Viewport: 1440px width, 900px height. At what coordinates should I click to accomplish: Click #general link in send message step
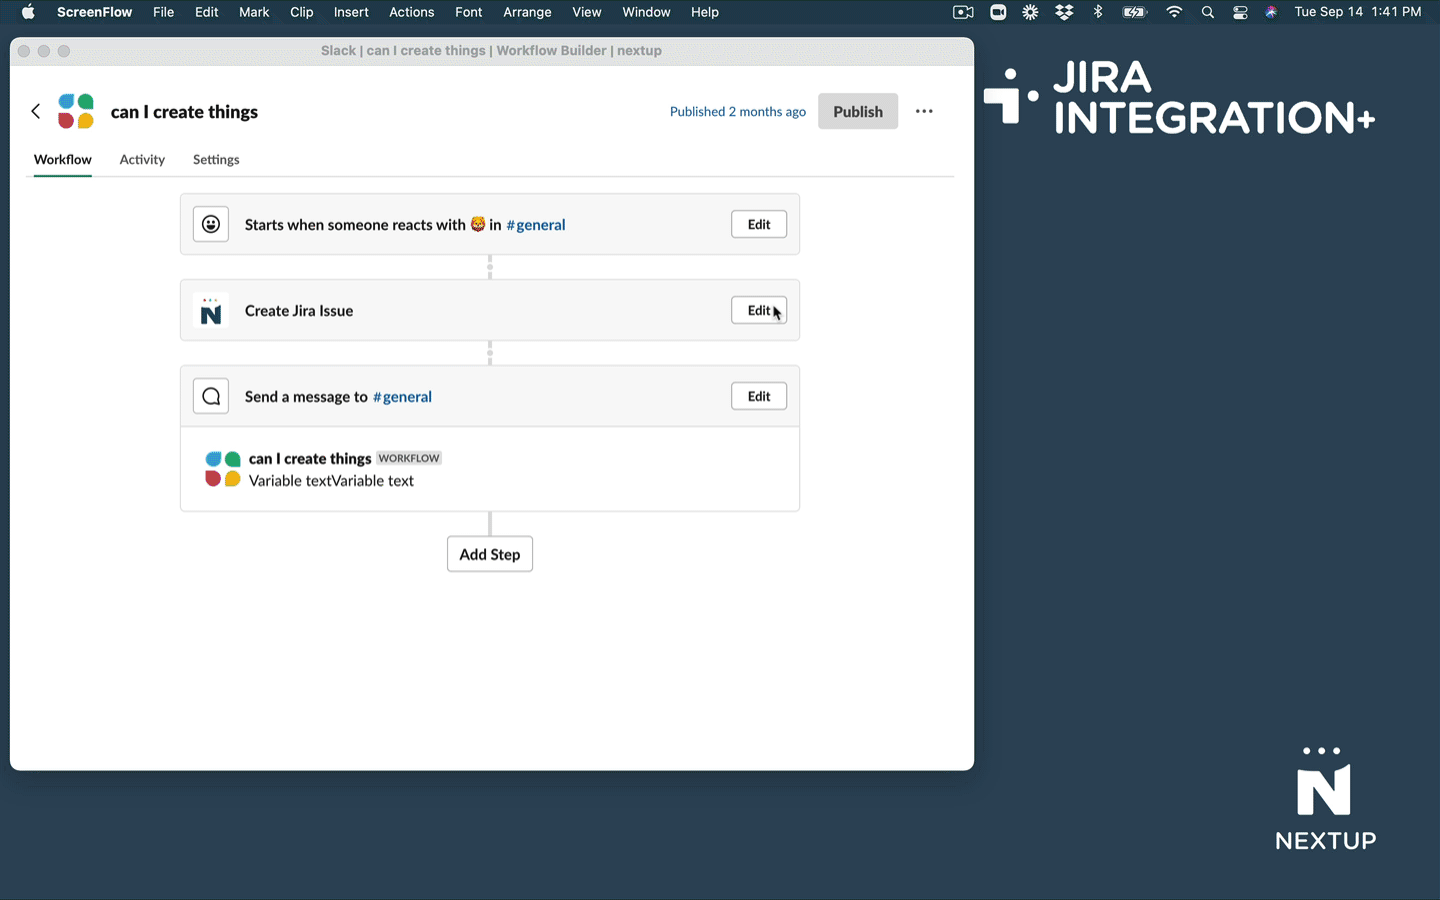point(402,396)
